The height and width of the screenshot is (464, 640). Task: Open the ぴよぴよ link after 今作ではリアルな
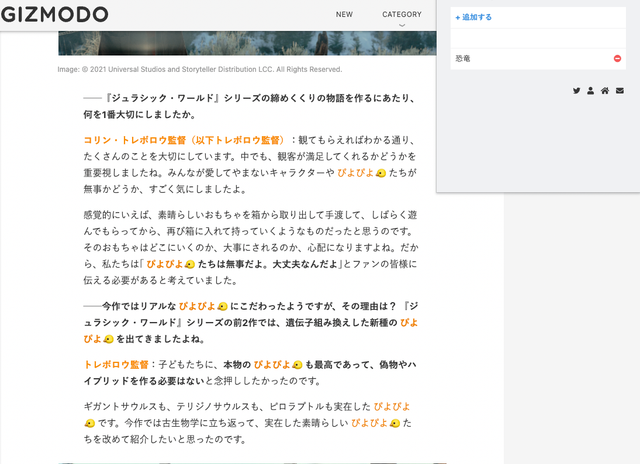(x=203, y=306)
